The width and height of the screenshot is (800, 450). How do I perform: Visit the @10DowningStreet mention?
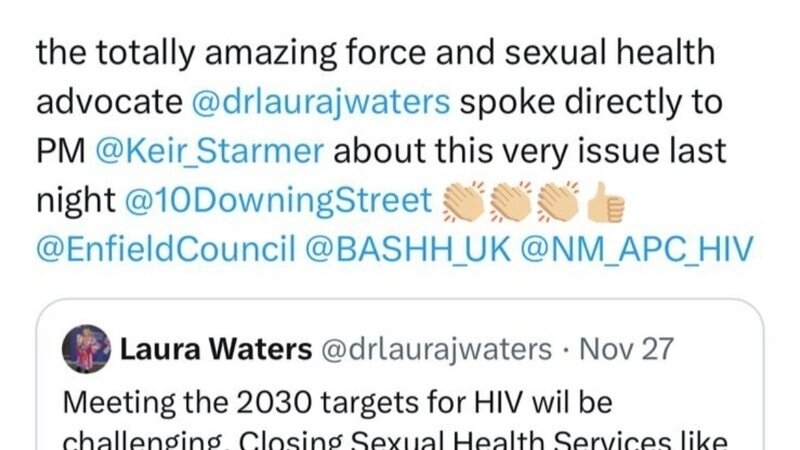[279, 200]
